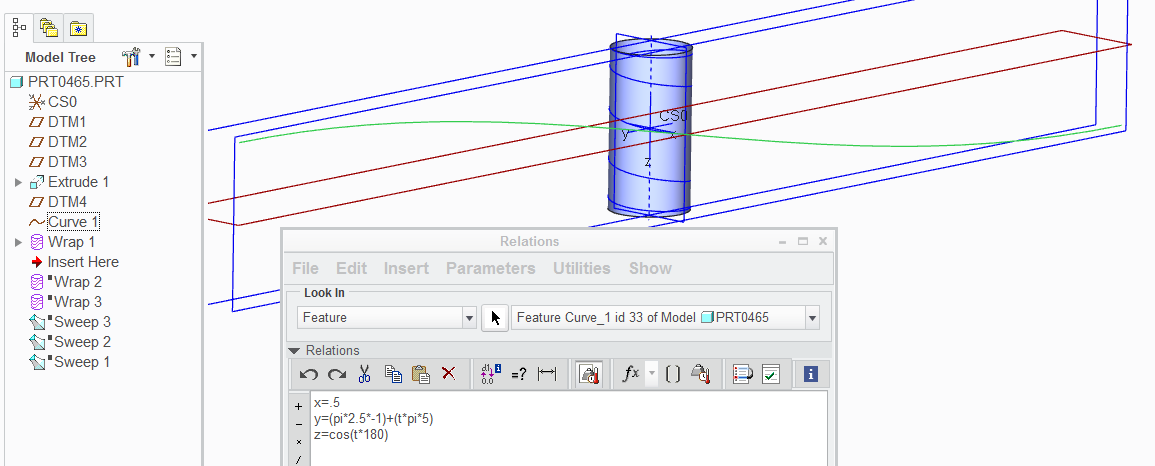
Task: Verify relations with checkmark icon
Action: 770,374
